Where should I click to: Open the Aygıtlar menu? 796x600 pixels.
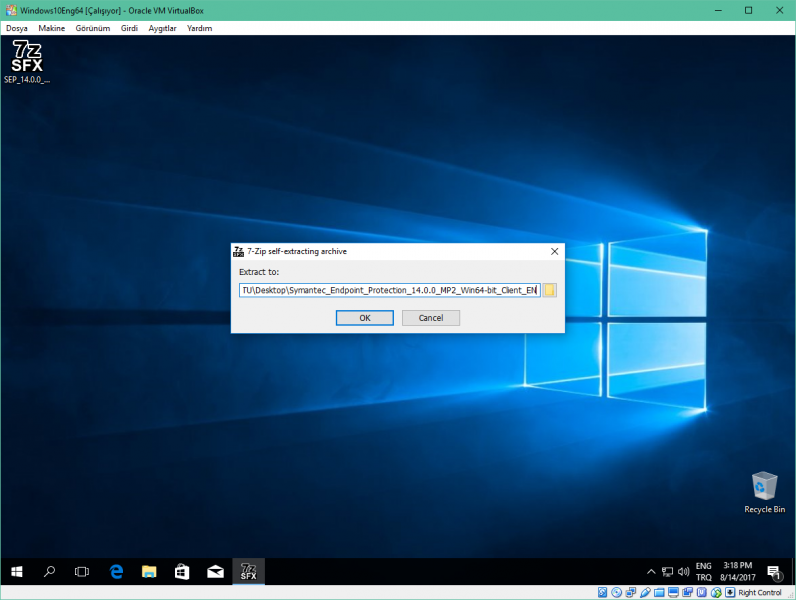point(162,28)
